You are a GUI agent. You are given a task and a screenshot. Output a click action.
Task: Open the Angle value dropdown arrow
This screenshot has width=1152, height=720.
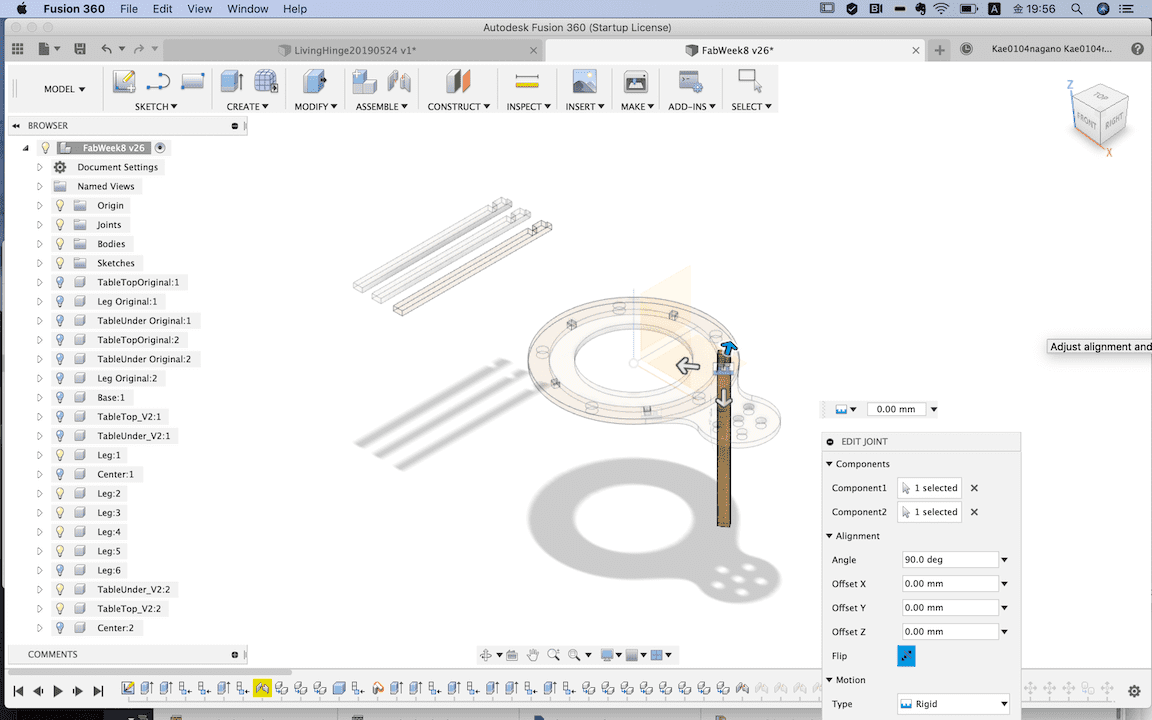tap(1004, 560)
